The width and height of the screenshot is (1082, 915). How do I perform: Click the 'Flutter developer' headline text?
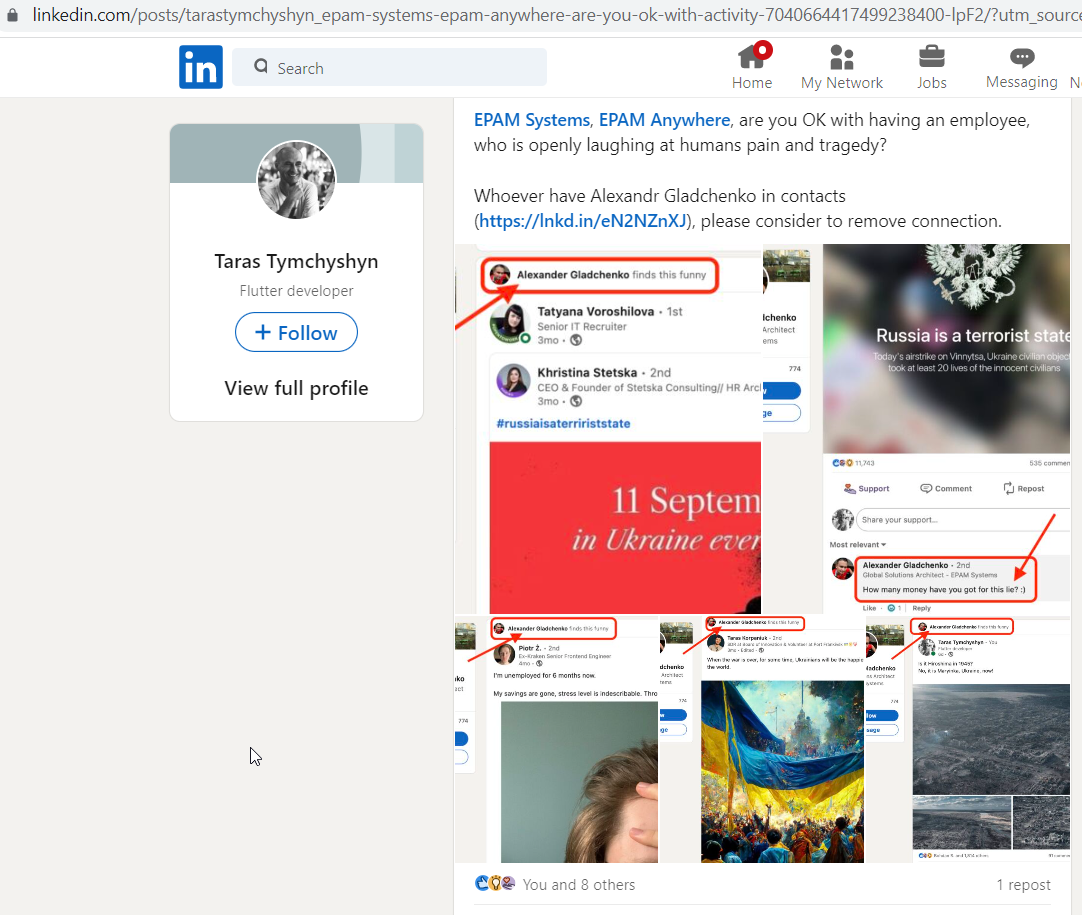pyautogui.click(x=296, y=291)
